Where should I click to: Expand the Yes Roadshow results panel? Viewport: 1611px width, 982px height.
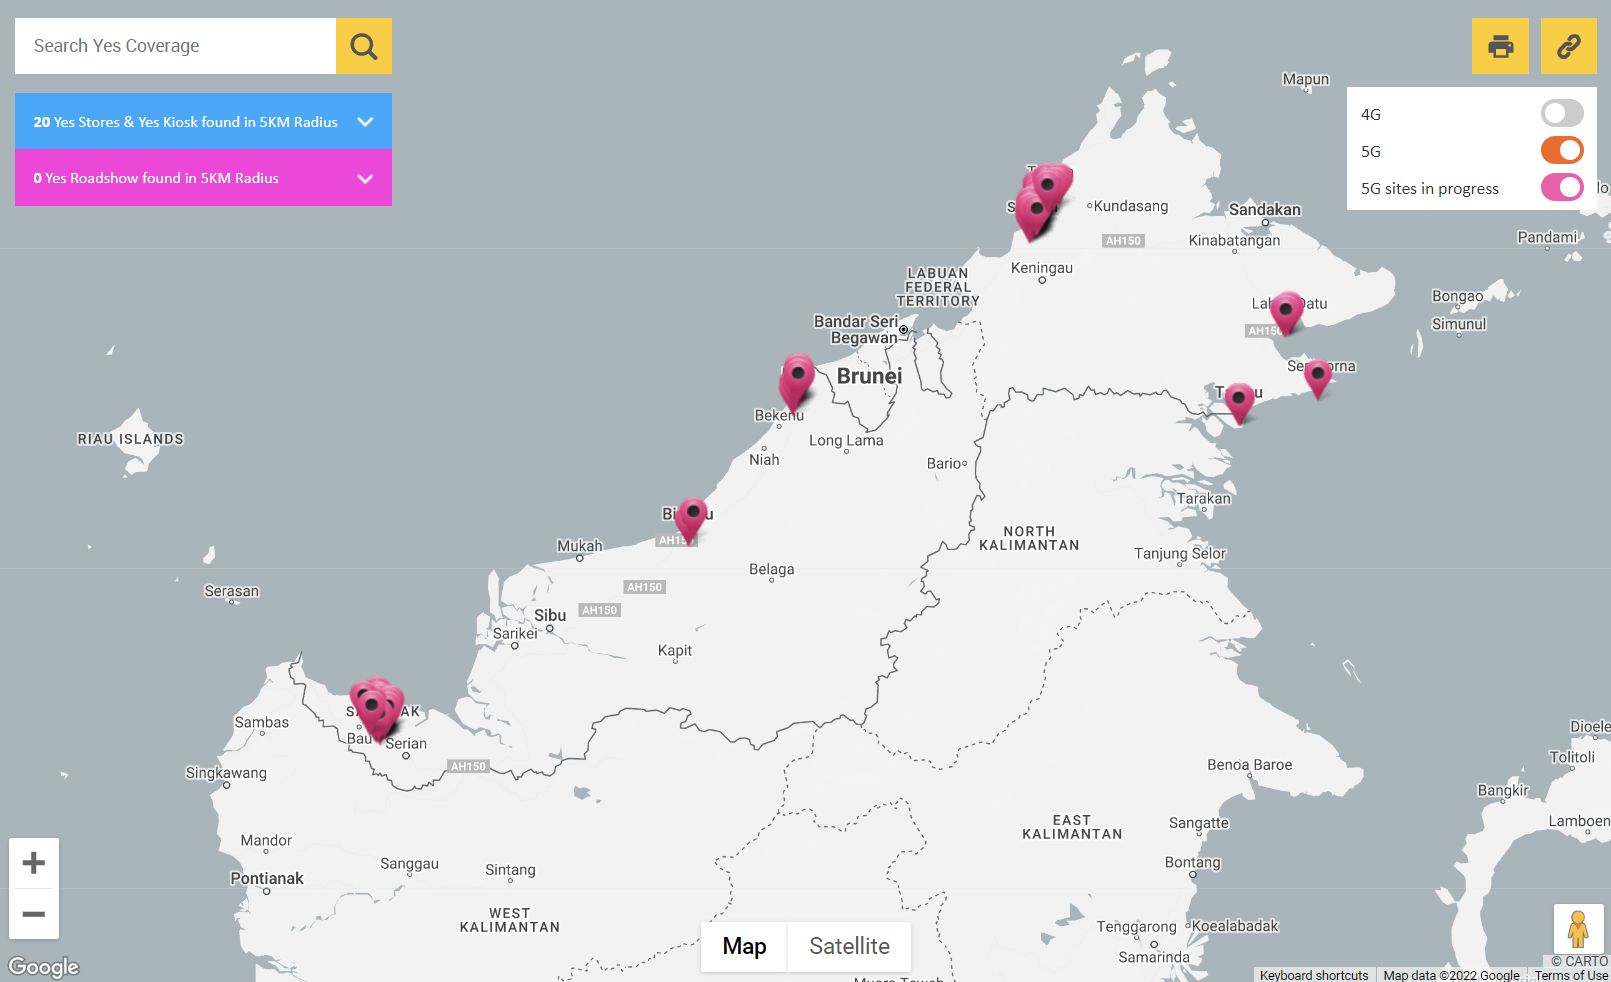pos(365,179)
